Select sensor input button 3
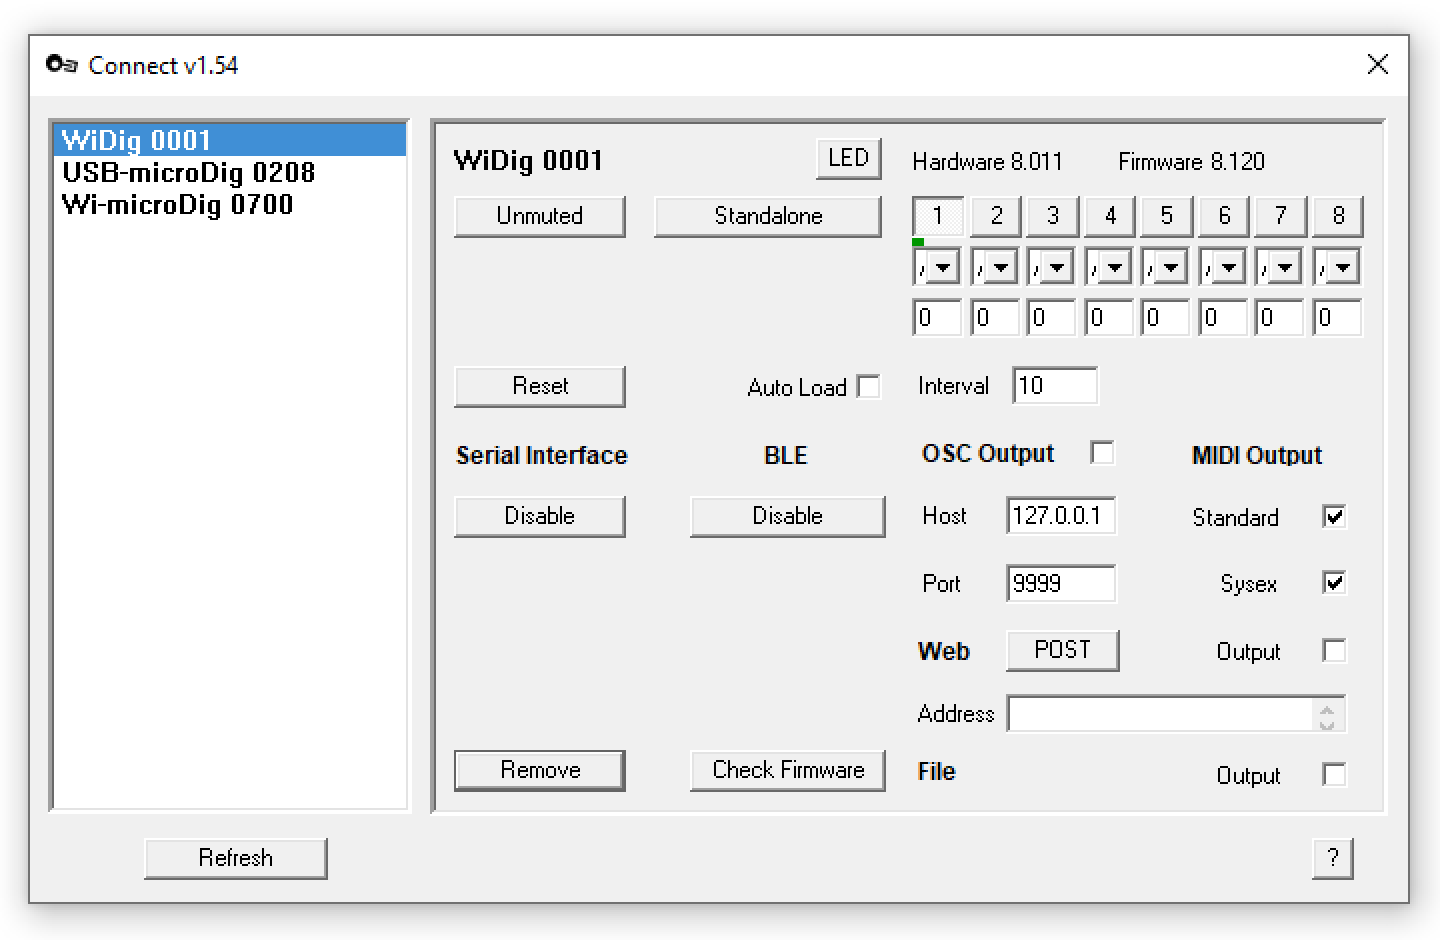 pyautogui.click(x=1052, y=216)
